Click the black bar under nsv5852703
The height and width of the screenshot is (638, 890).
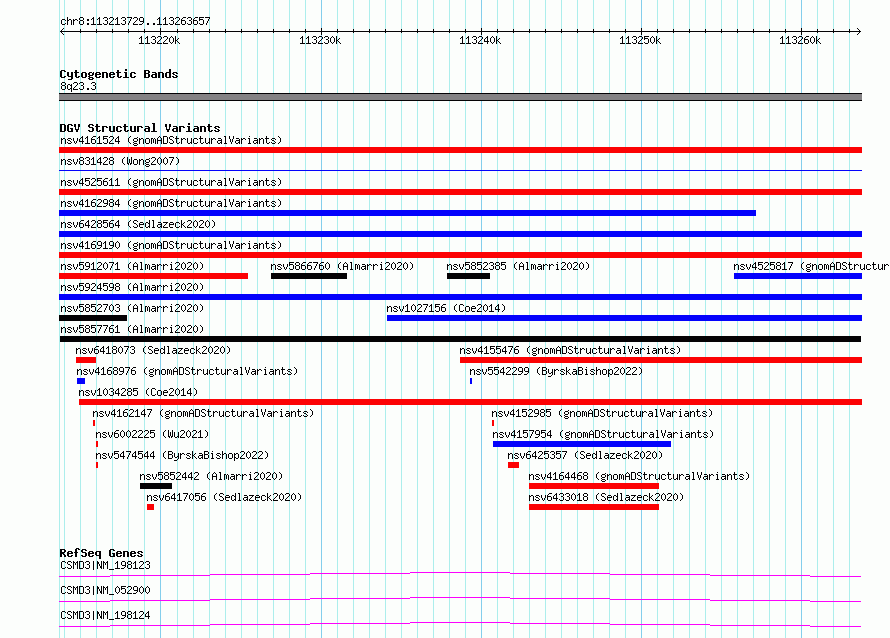click(x=93, y=318)
